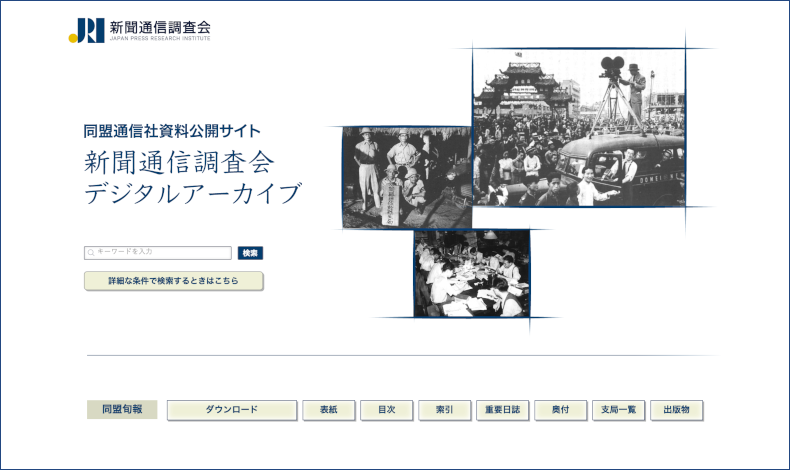Click the photo of staff working at desks
The image size is (790, 470).
pyautogui.click(x=471, y=274)
